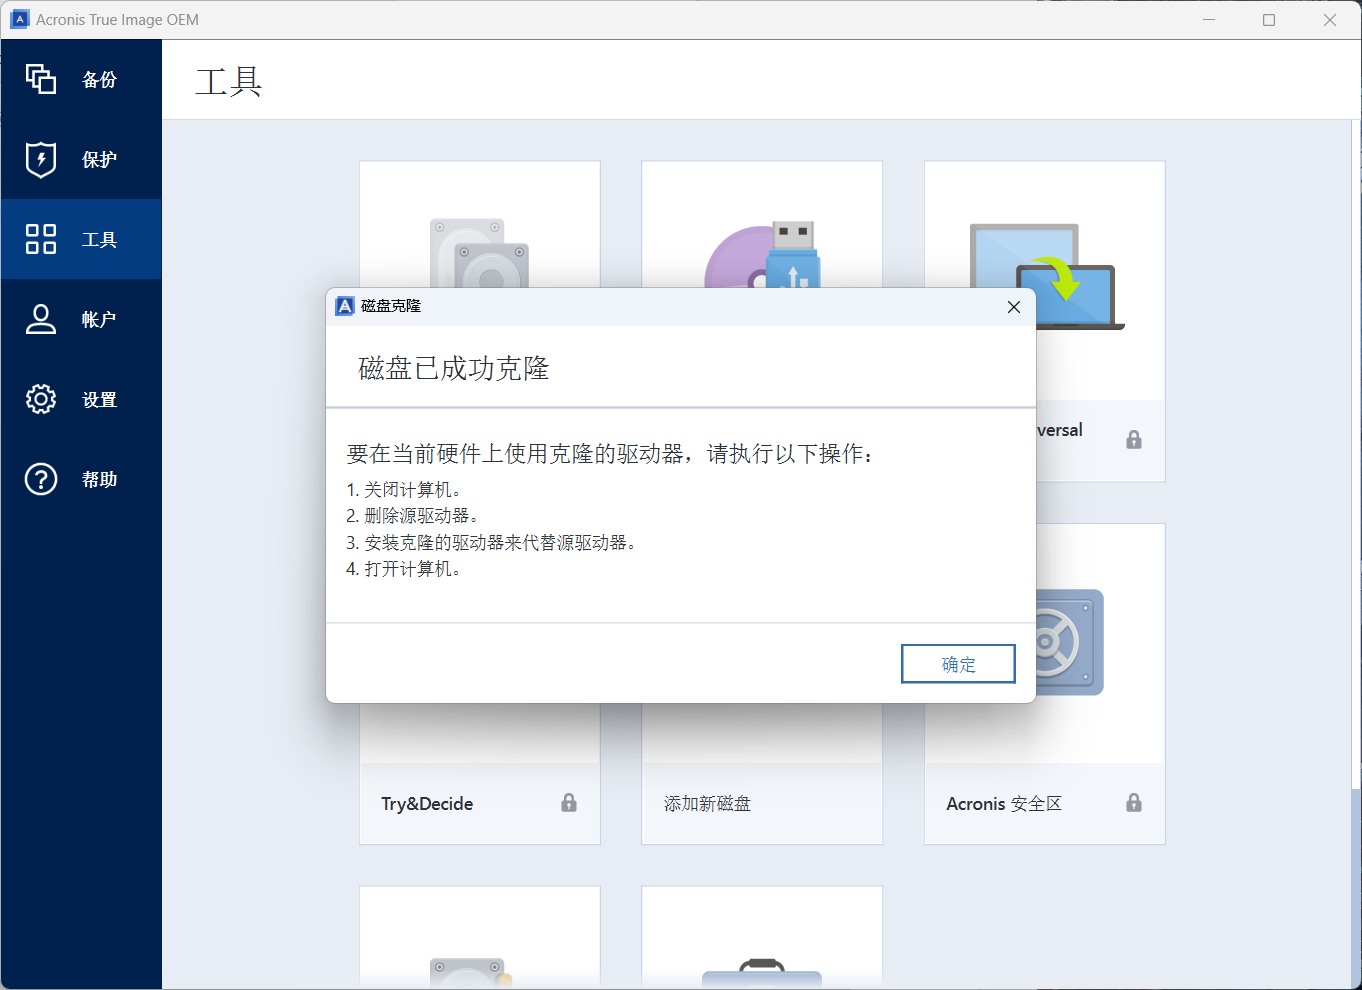Viewport: 1362px width, 990px height.
Task: Click the lock icon on Try&Decide
Action: click(x=569, y=802)
